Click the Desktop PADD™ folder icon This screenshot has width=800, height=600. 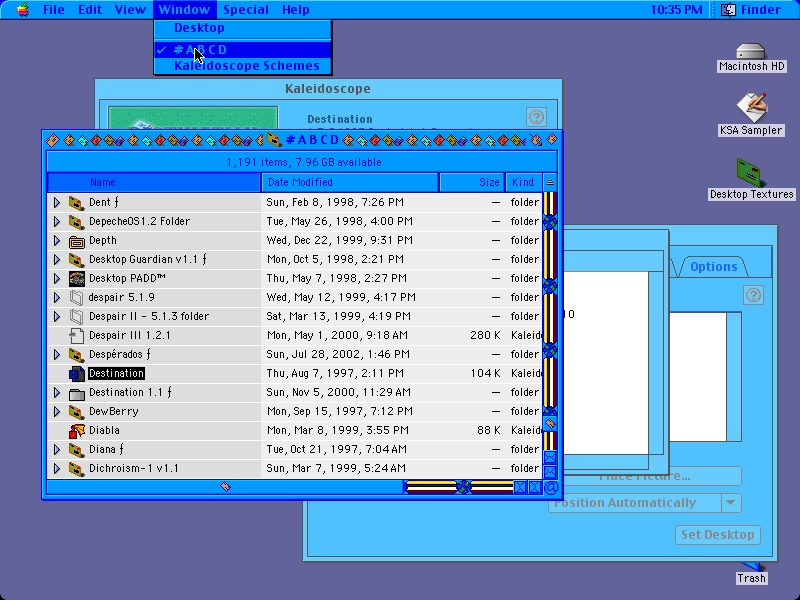[77, 279]
